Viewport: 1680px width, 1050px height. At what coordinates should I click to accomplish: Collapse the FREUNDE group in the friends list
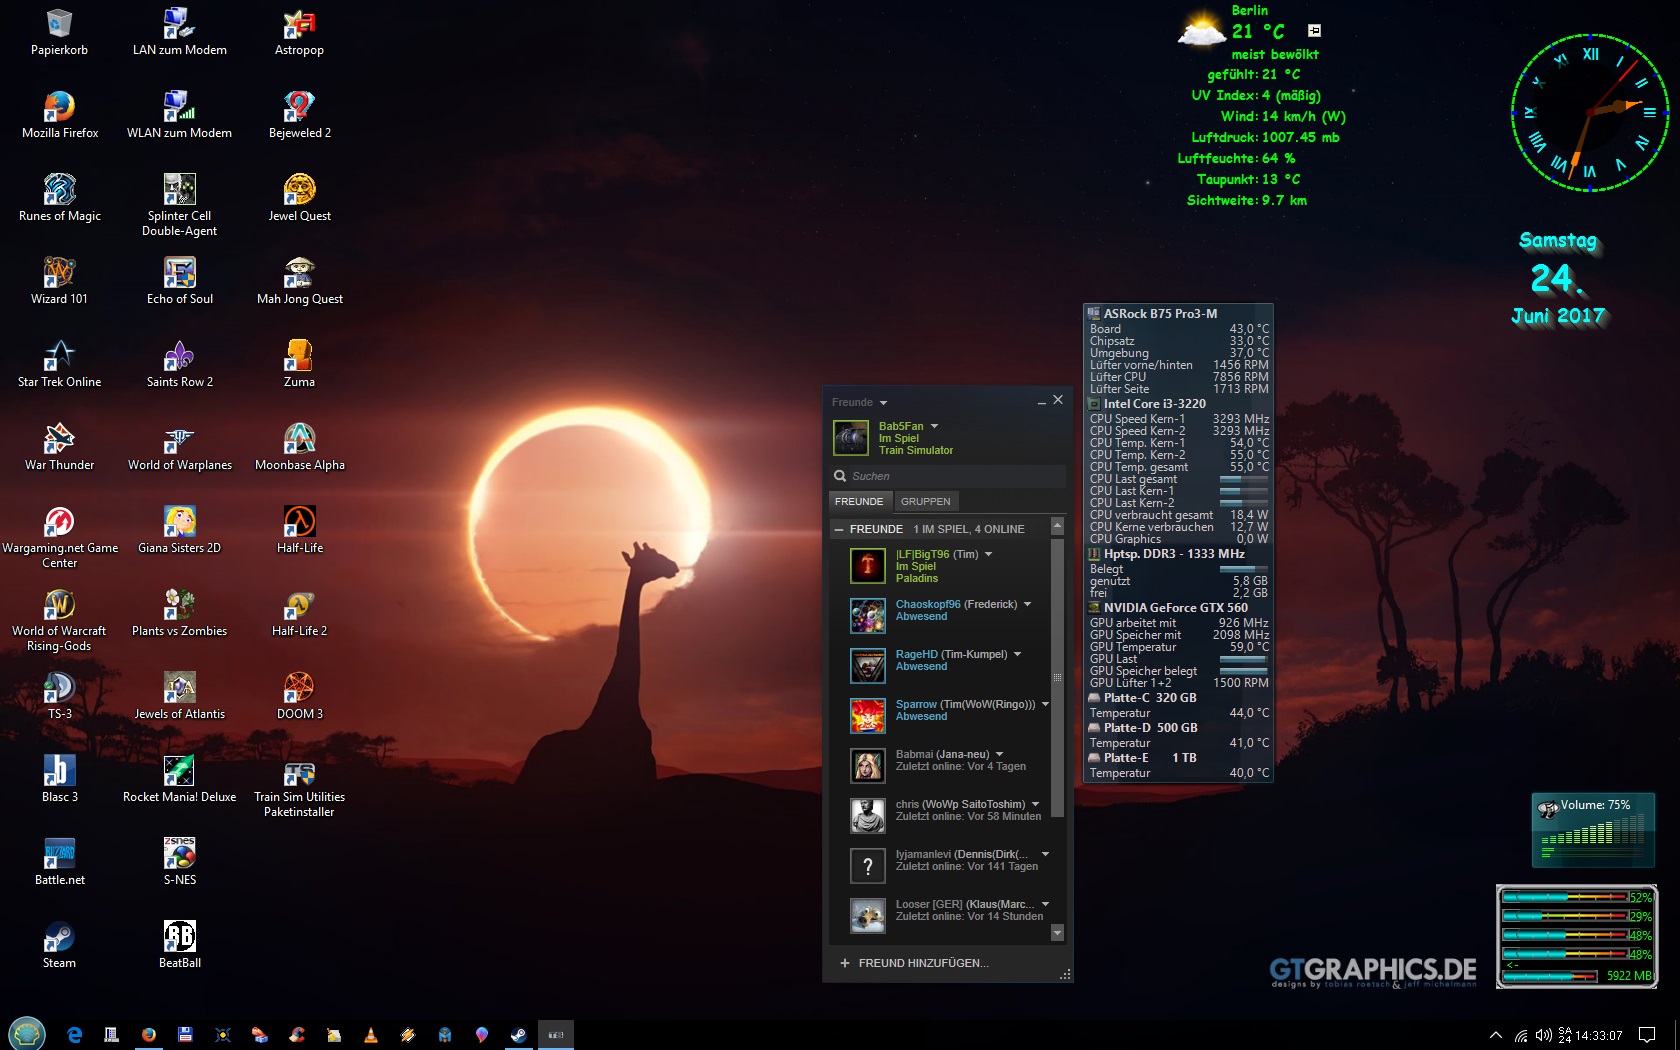pyautogui.click(x=839, y=529)
